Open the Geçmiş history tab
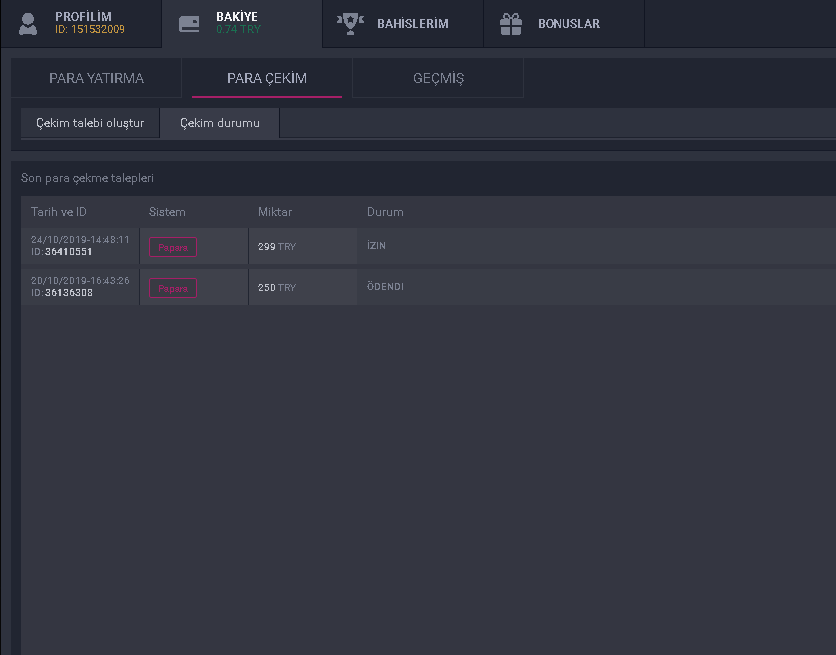 [x=438, y=78]
